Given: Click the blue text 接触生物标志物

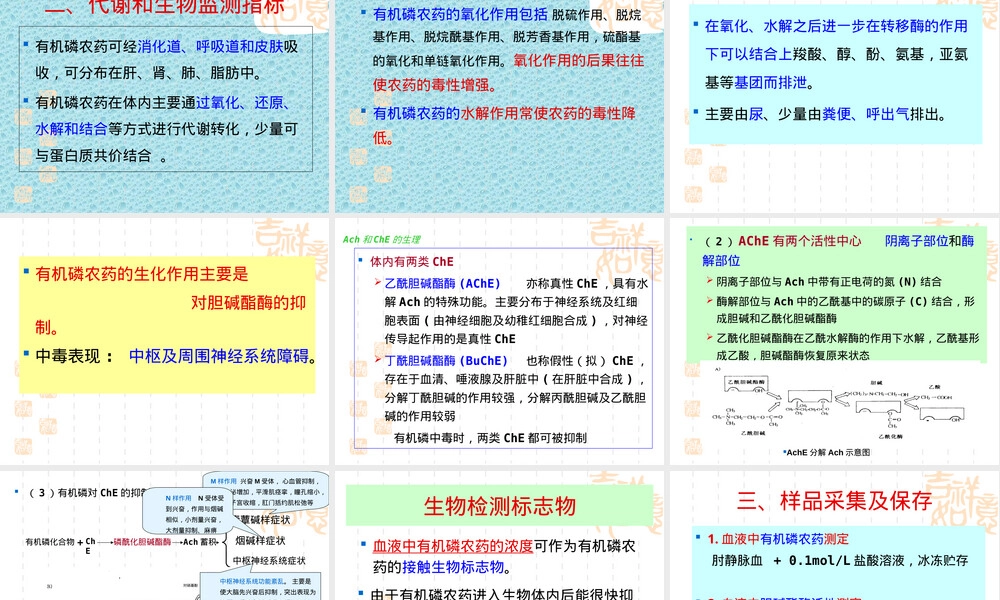Looking at the screenshot, I should click(453, 566).
